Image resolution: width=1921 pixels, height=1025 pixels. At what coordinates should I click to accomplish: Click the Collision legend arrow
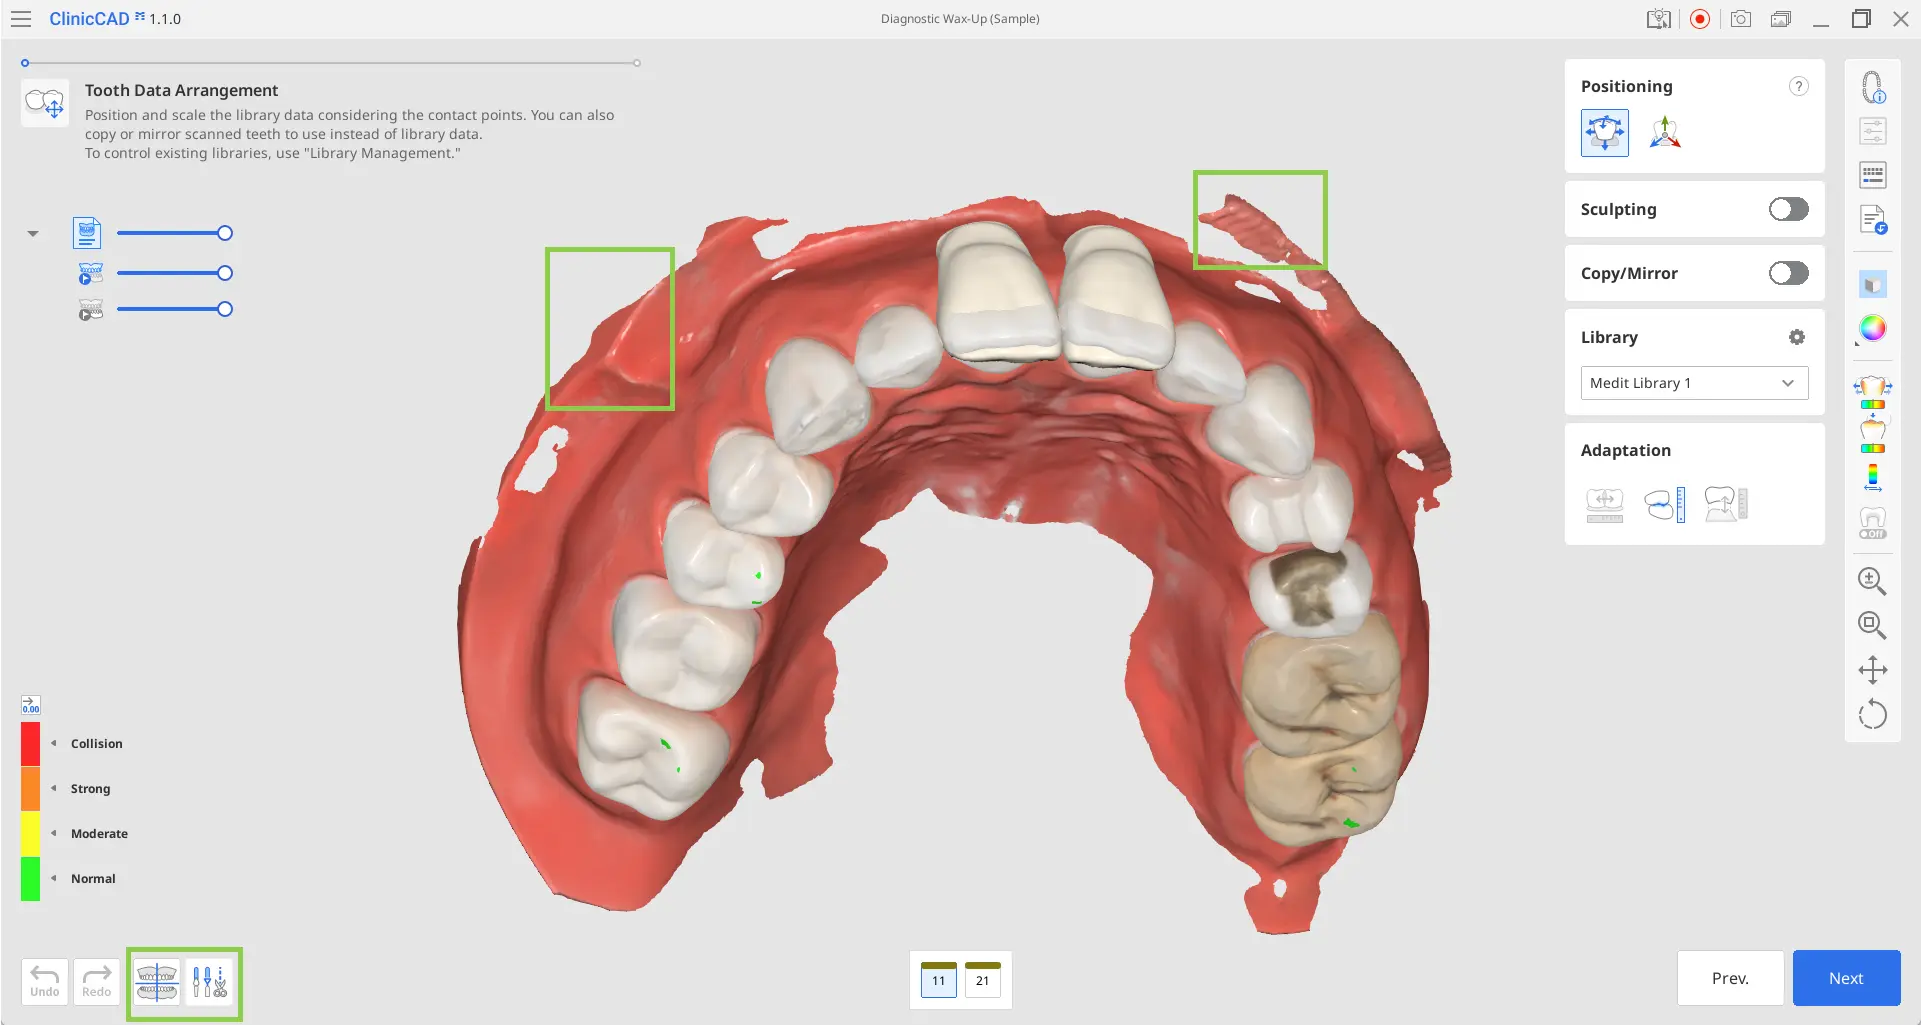[x=54, y=743]
